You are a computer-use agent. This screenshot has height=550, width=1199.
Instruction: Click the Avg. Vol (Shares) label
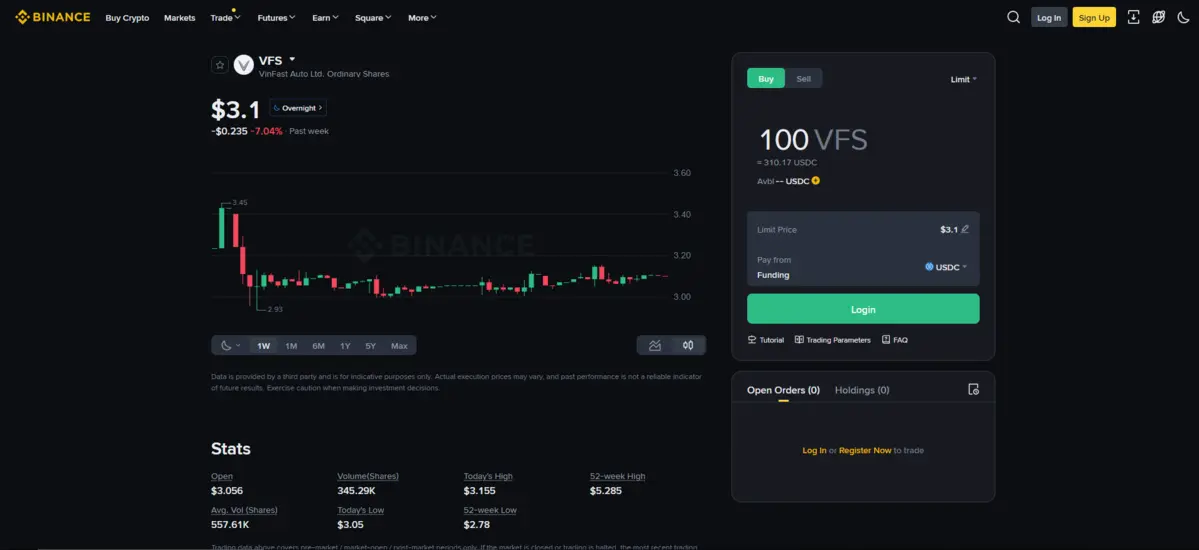pos(244,509)
